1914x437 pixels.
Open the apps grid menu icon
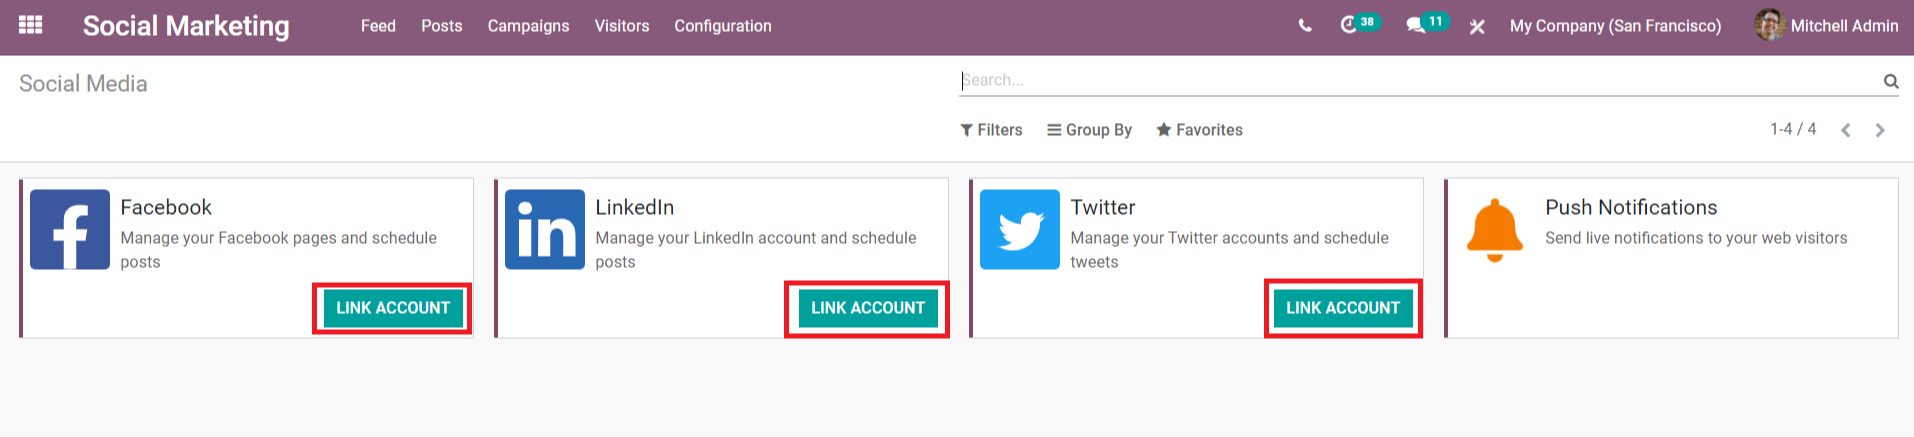pyautogui.click(x=31, y=25)
